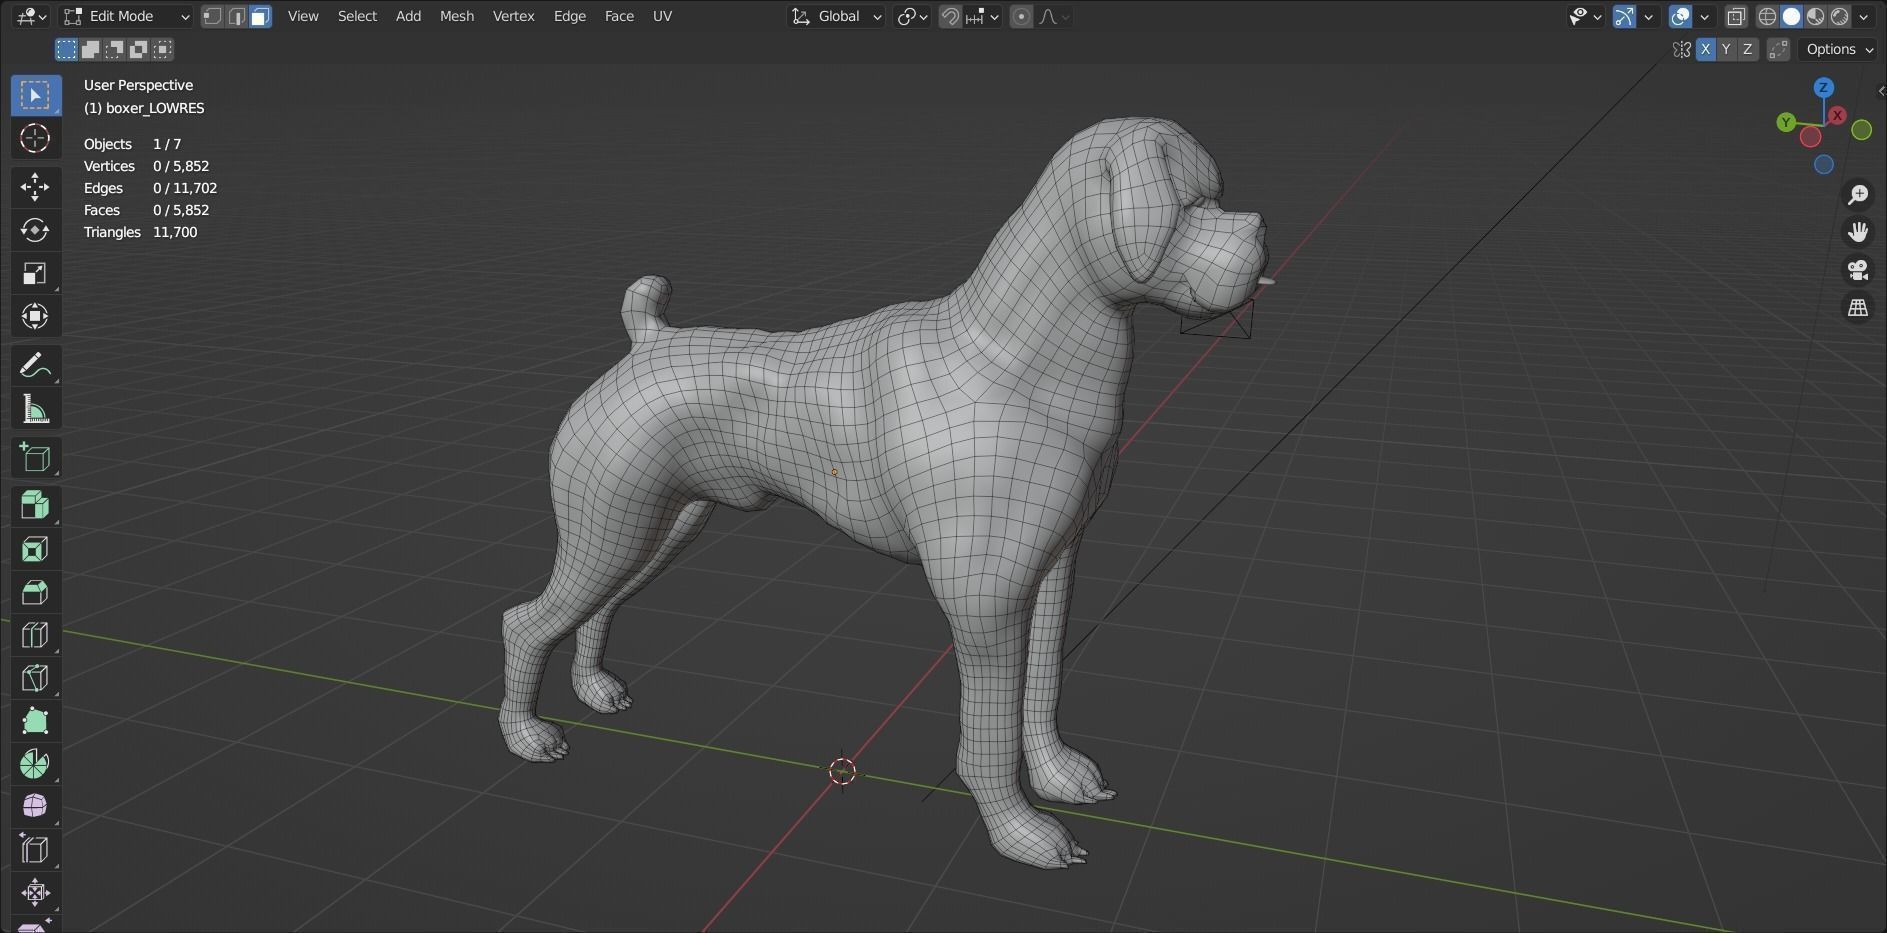Select the Inset Faces tool
Viewport: 1887px width, 933px height.
coord(35,549)
